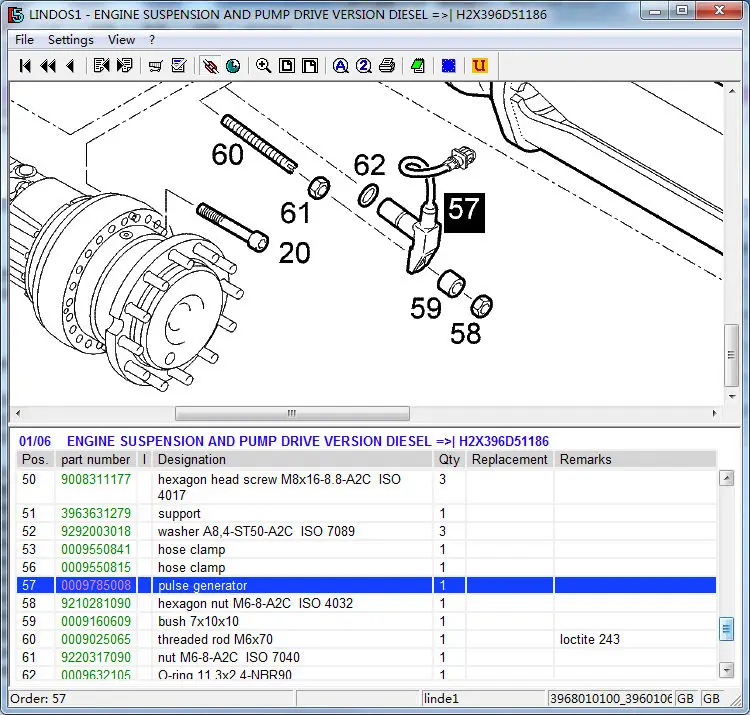This screenshot has height=715, width=750.
Task: Click the diagram's scroll up arrow
Action: (732, 90)
